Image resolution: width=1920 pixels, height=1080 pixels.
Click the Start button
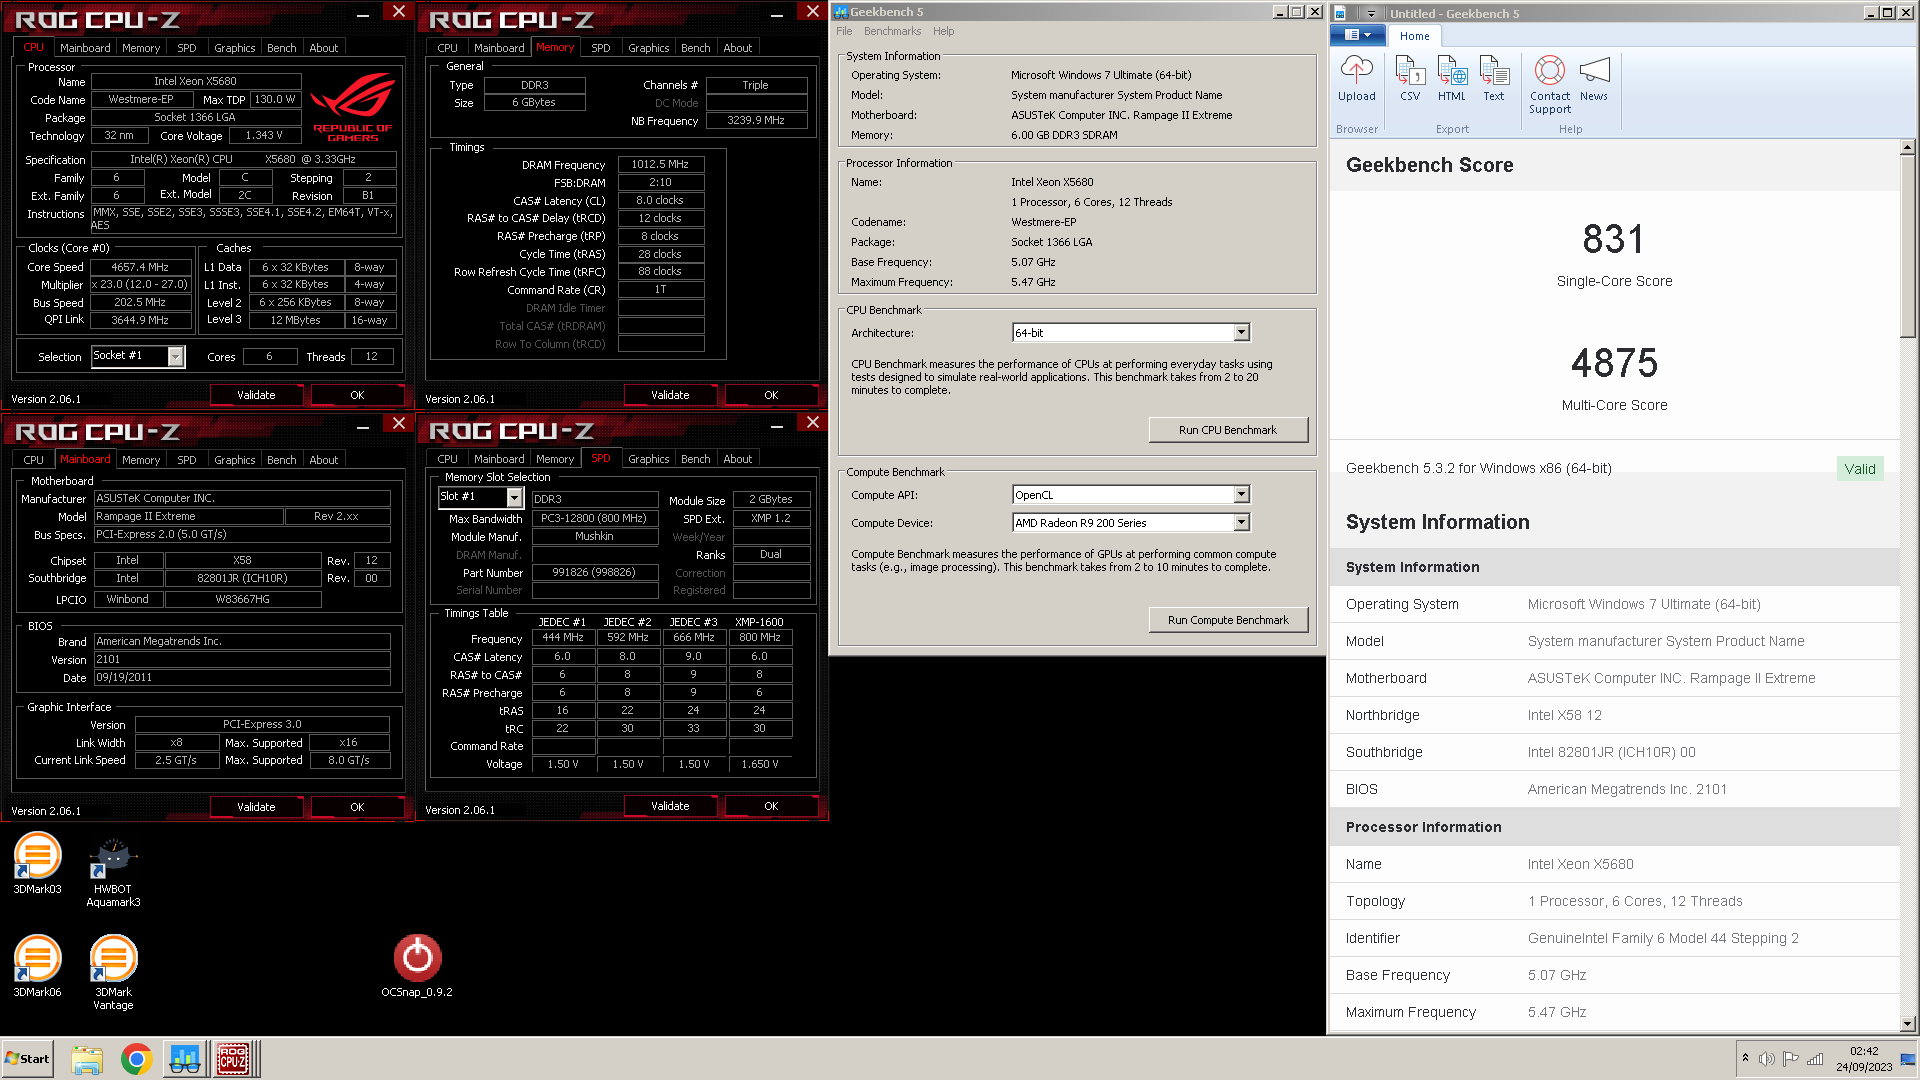(x=28, y=1059)
